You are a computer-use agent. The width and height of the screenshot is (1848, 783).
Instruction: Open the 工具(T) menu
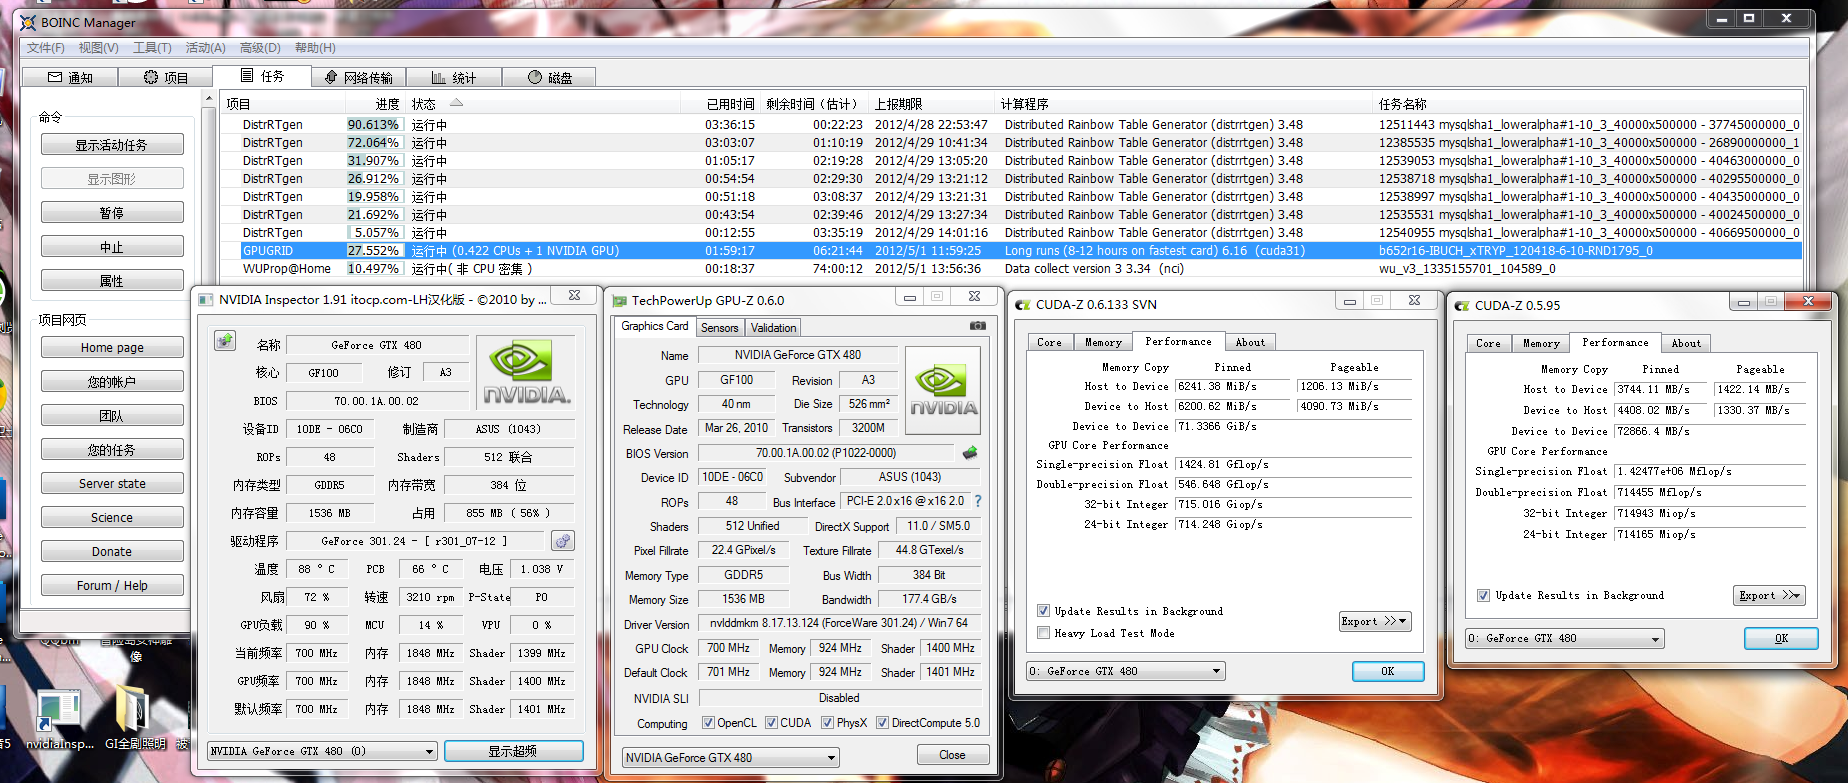tap(152, 48)
